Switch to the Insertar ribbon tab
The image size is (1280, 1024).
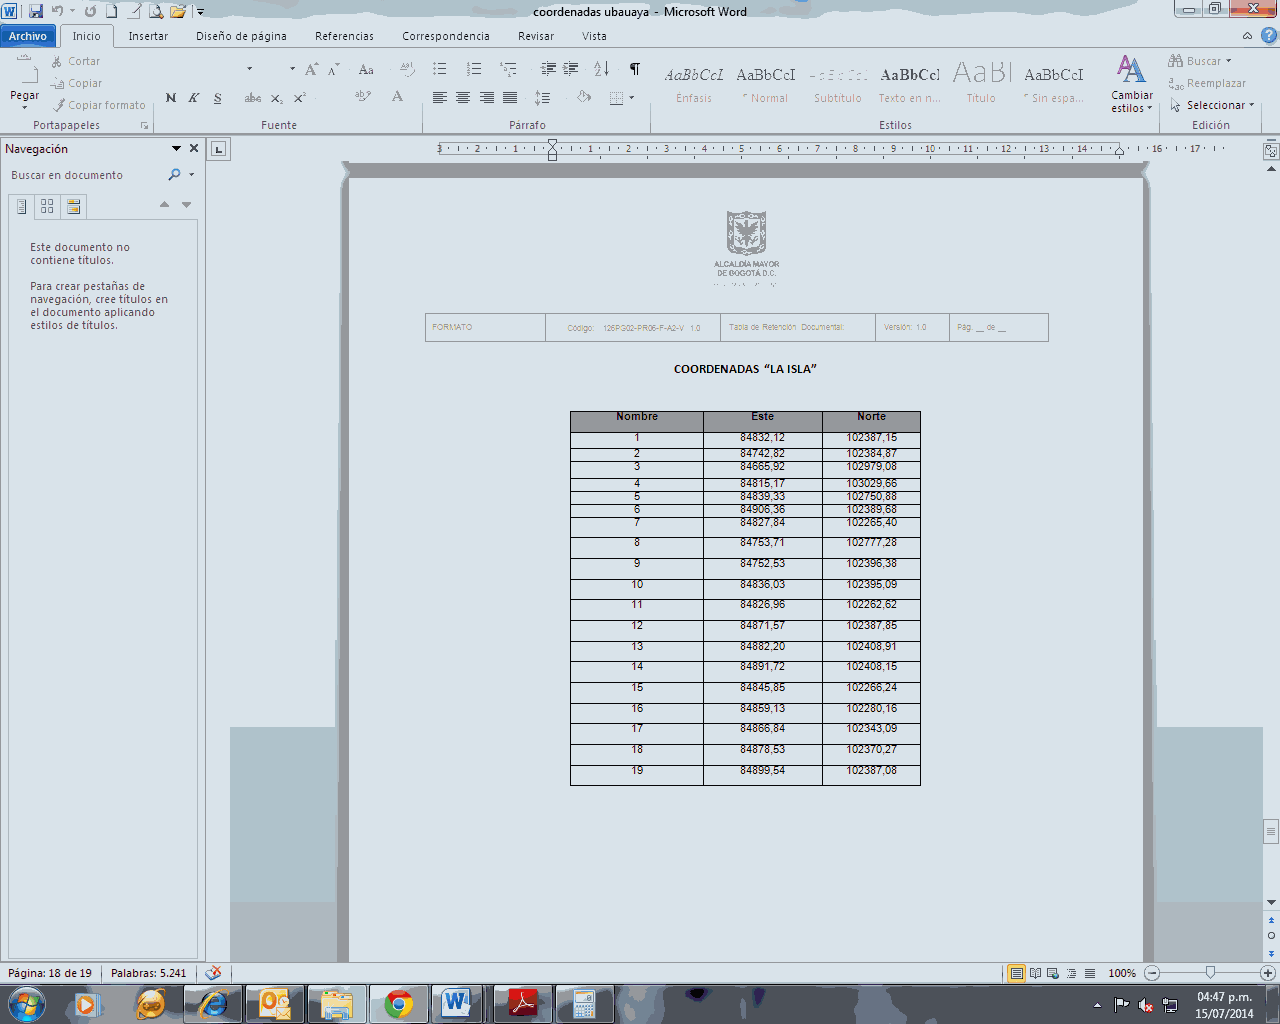point(148,36)
